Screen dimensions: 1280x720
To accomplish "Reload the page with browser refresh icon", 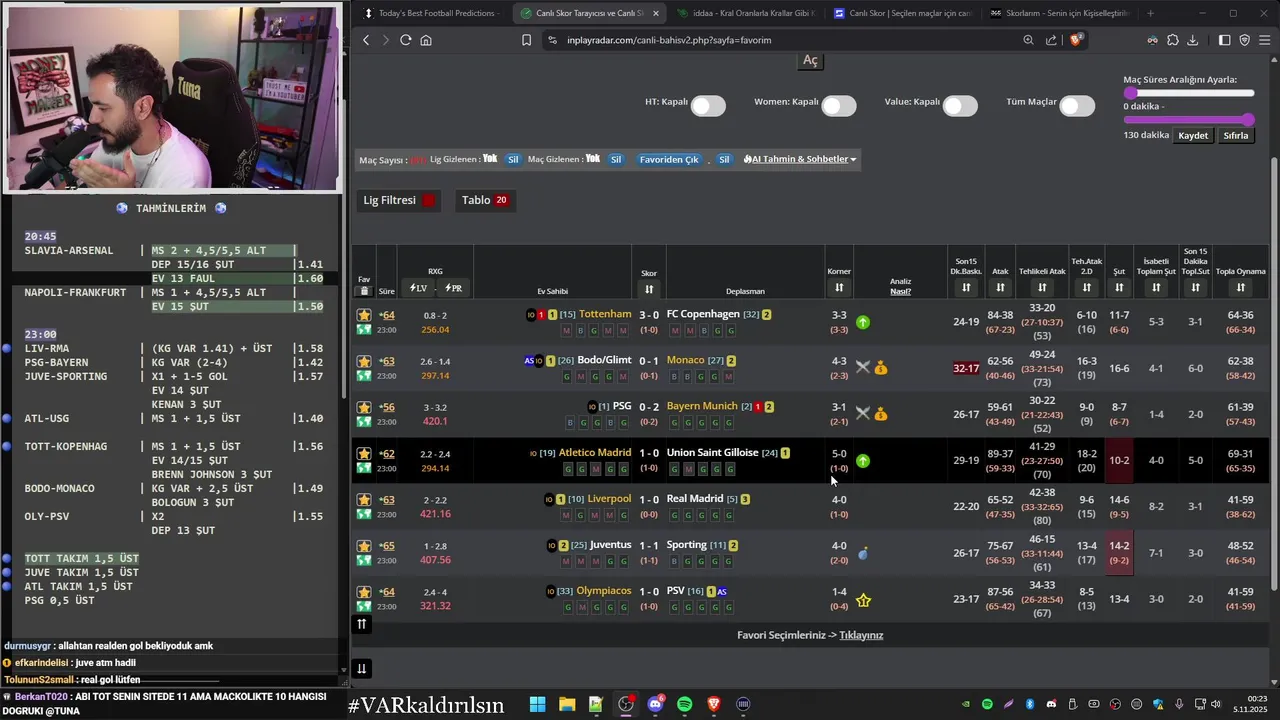I will [x=405, y=40].
